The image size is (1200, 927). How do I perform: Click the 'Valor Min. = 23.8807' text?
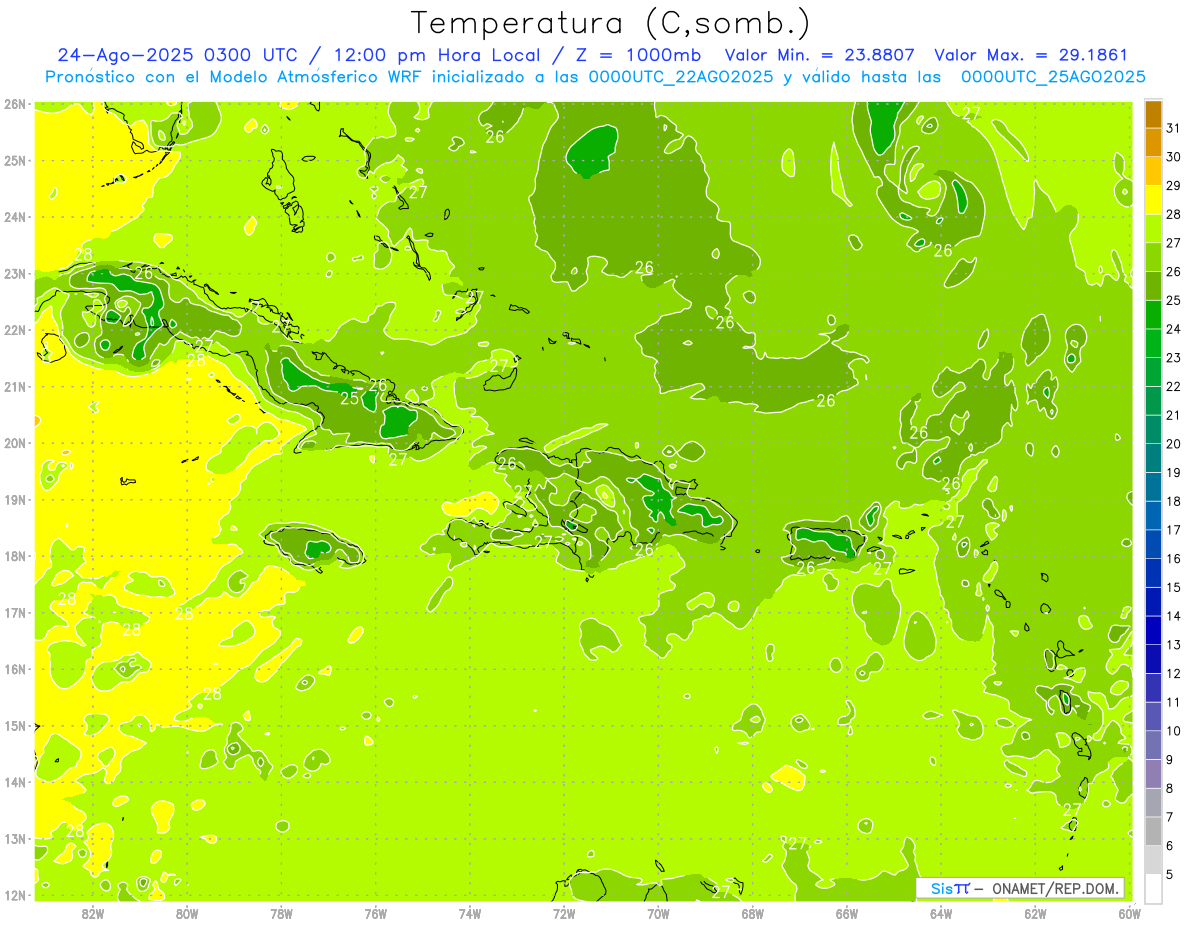(820, 55)
